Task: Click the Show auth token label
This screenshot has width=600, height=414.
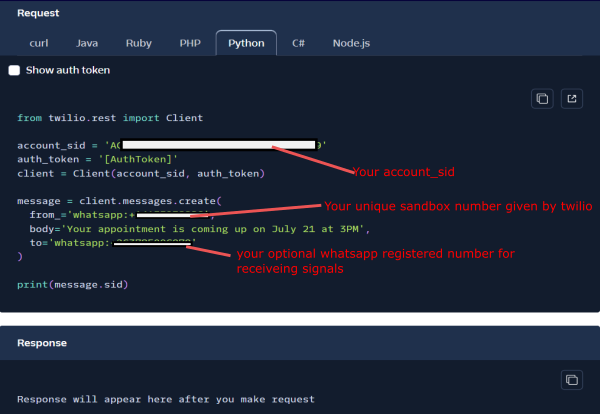Action: 68,70
